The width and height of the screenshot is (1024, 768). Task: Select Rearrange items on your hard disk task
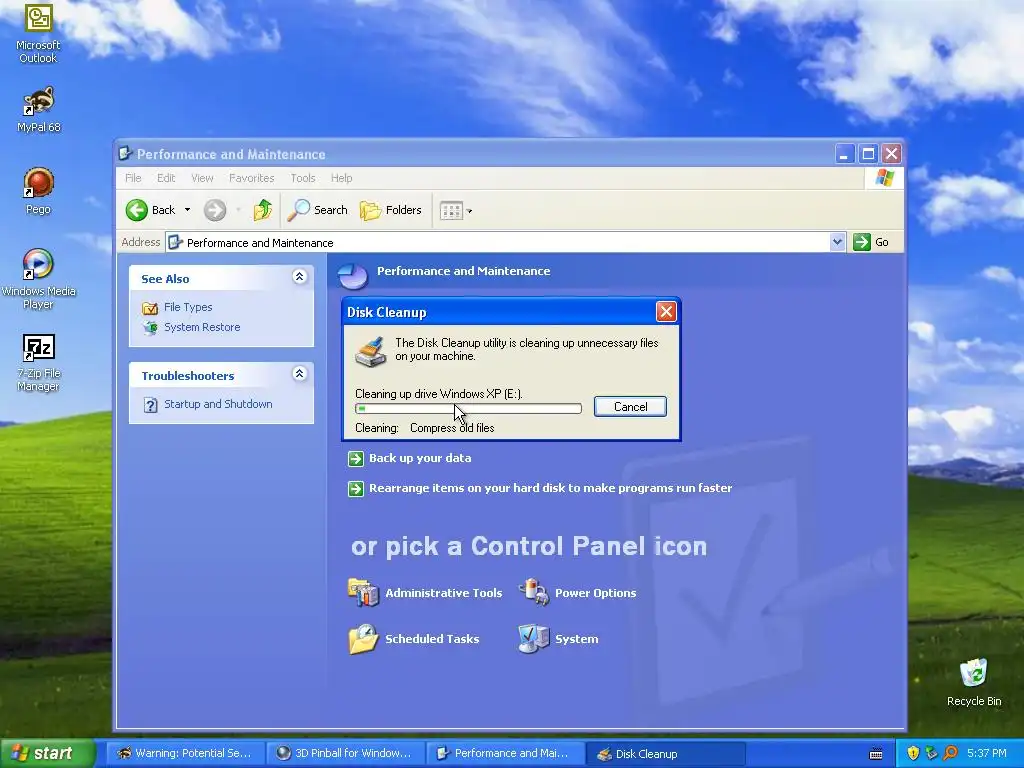tap(551, 488)
